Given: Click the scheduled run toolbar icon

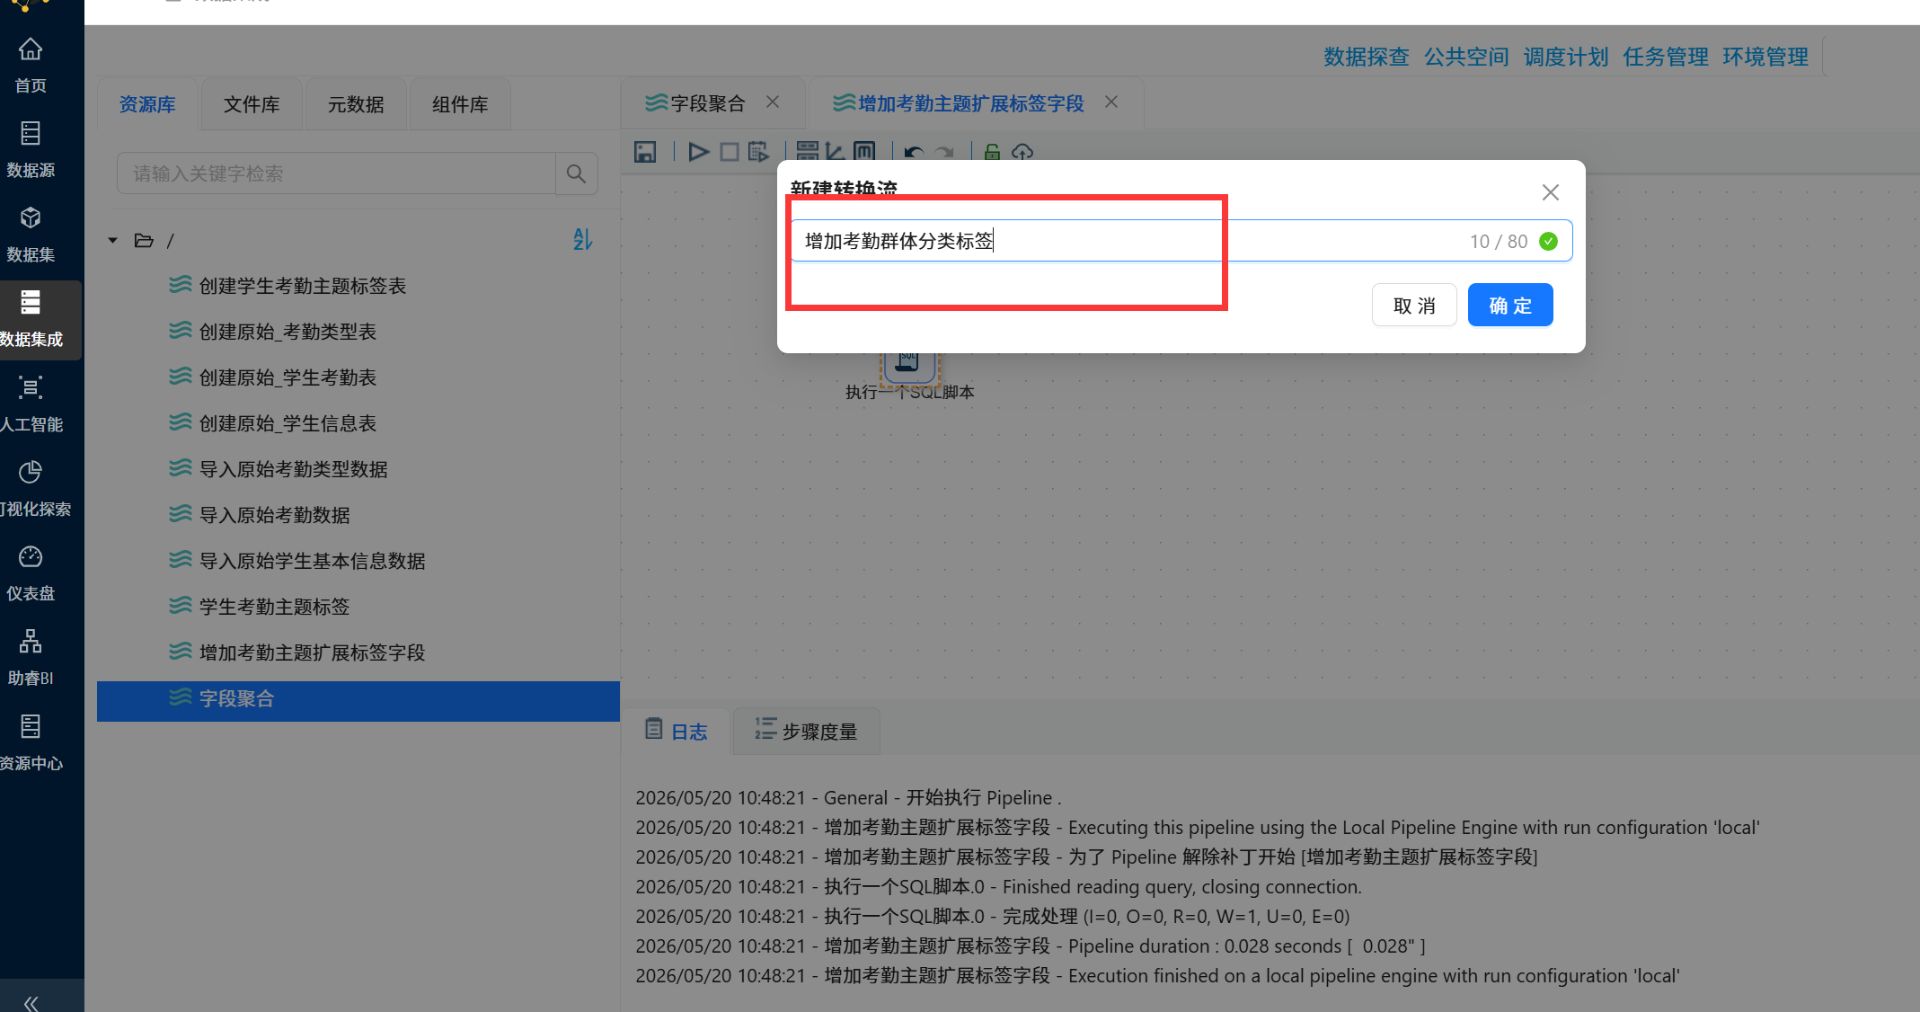Looking at the screenshot, I should pos(758,152).
